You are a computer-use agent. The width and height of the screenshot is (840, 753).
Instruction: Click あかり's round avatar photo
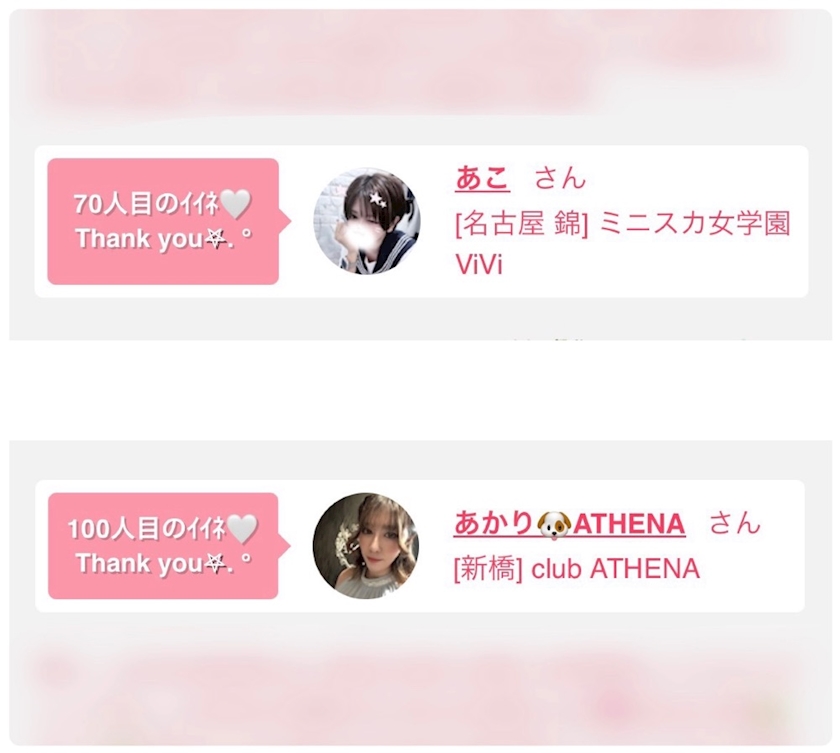pos(366,546)
